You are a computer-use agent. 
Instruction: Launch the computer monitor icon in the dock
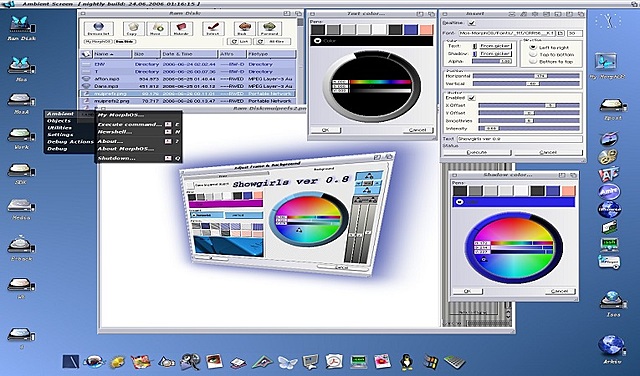click(310, 362)
